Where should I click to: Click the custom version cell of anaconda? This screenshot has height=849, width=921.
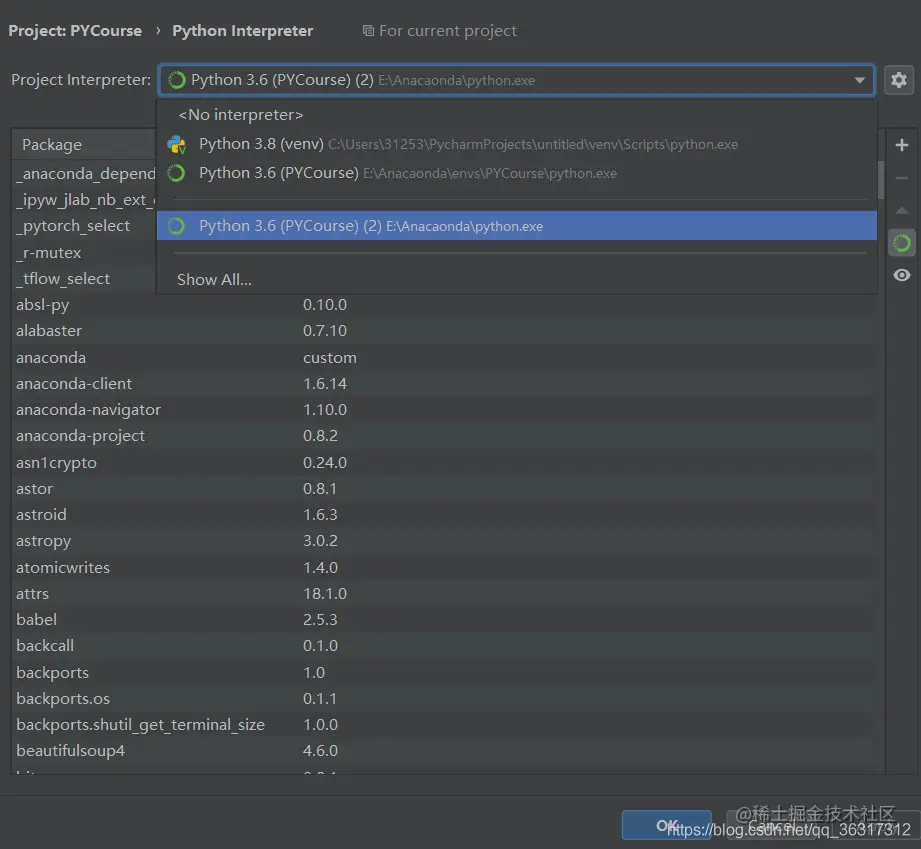[330, 357]
